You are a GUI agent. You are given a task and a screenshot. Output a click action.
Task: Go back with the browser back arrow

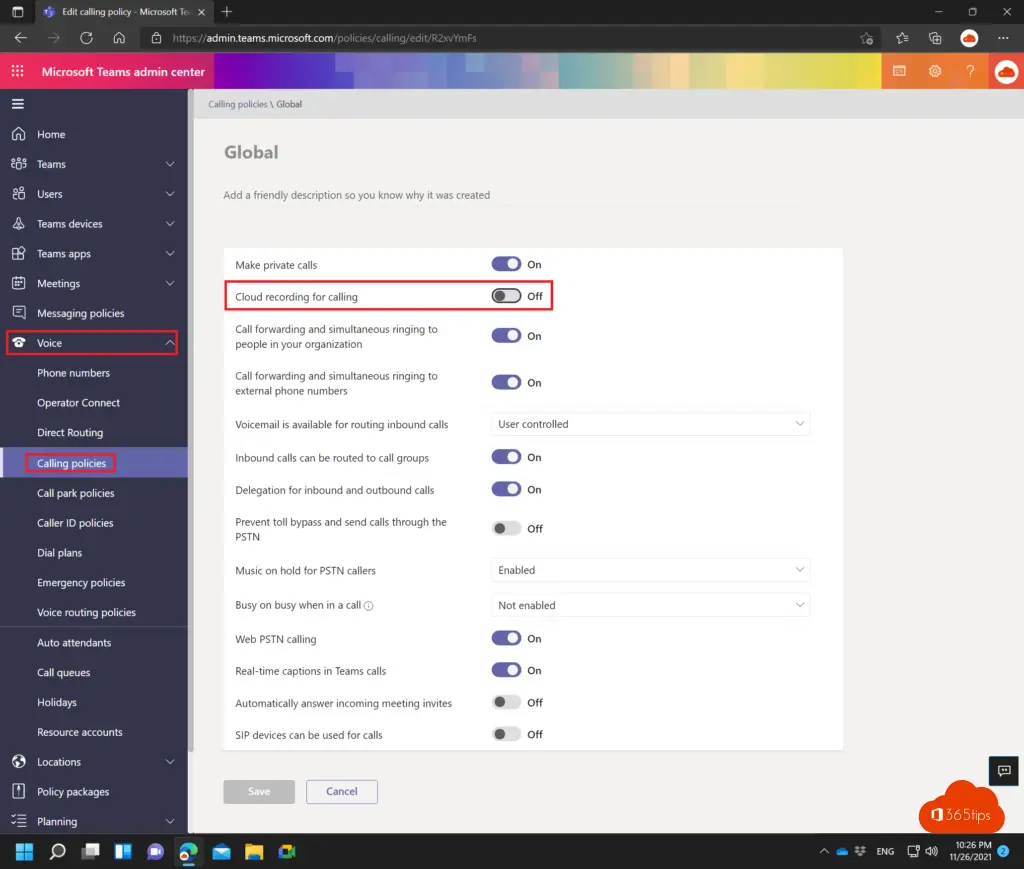(20, 38)
